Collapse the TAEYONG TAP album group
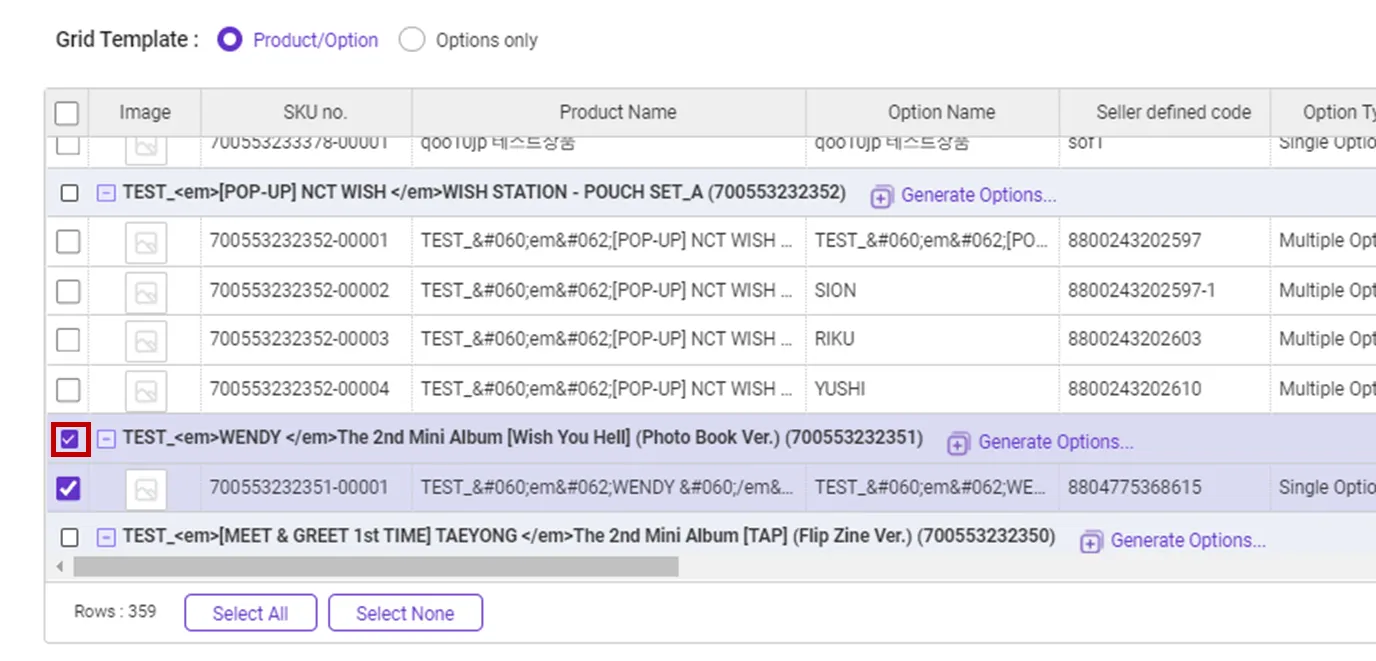Image resolution: width=1376 pixels, height=661 pixels. 106,538
